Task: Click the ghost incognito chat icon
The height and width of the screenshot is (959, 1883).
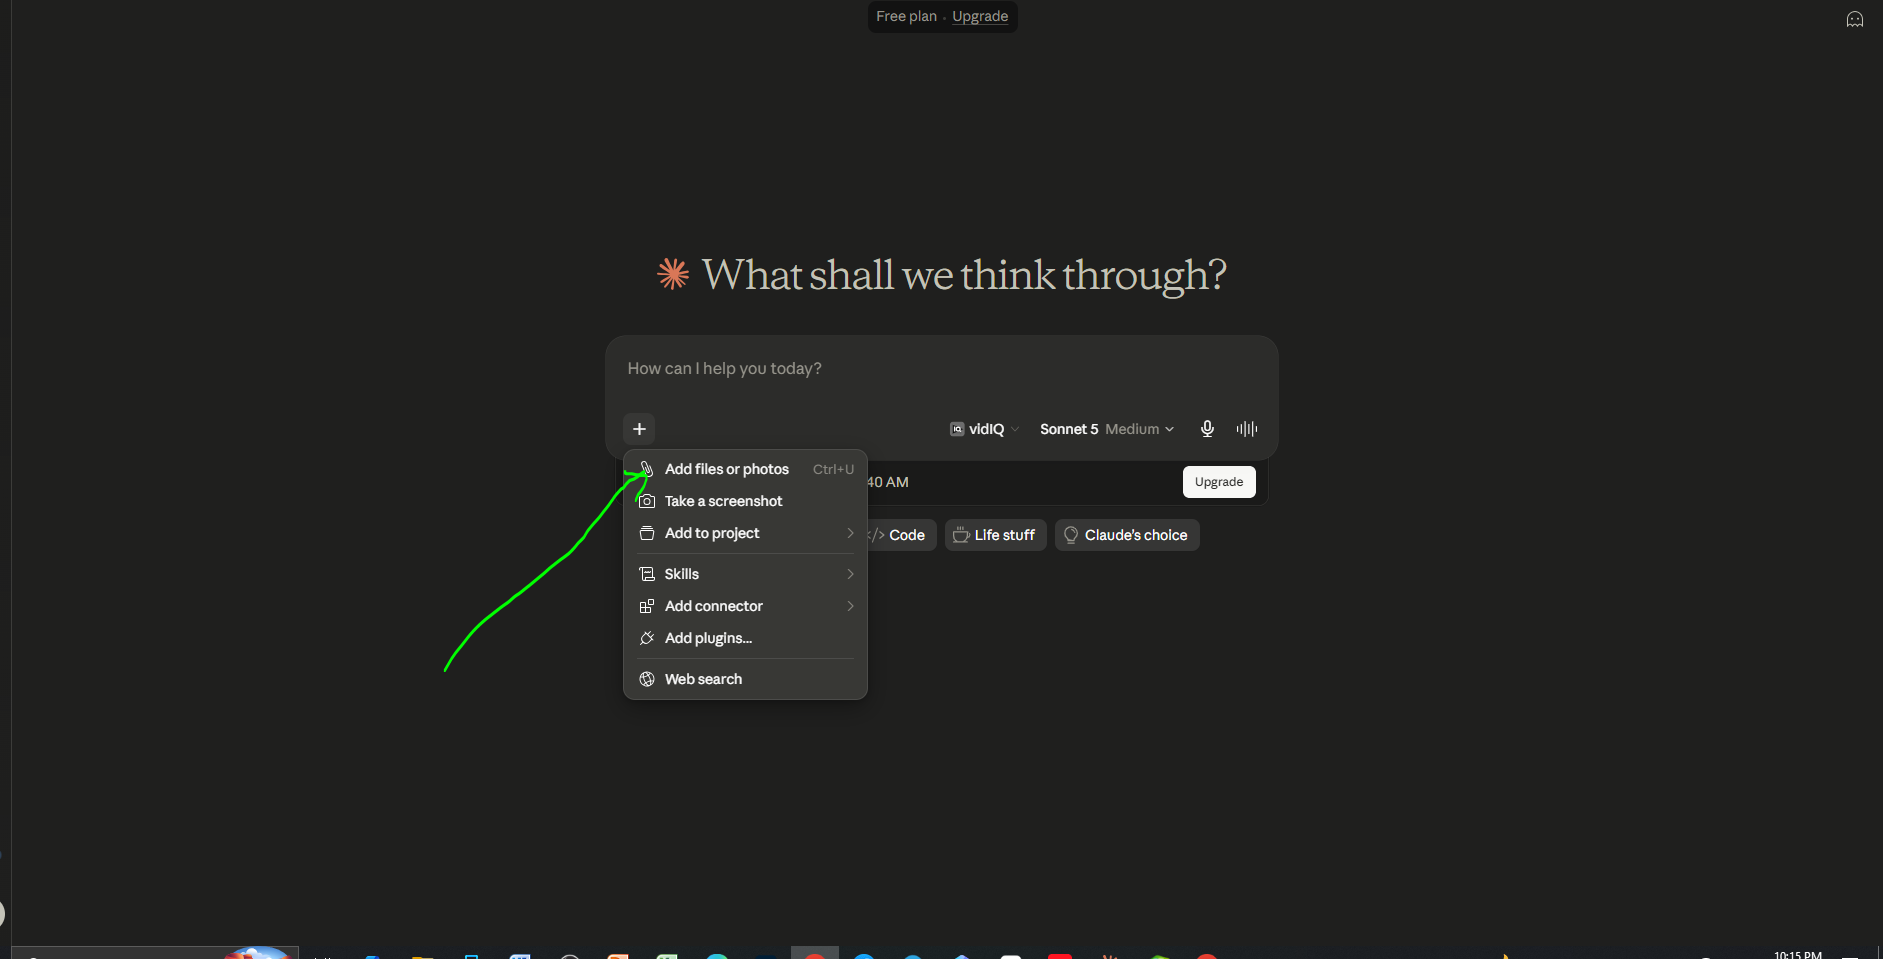Action: pyautogui.click(x=1855, y=19)
